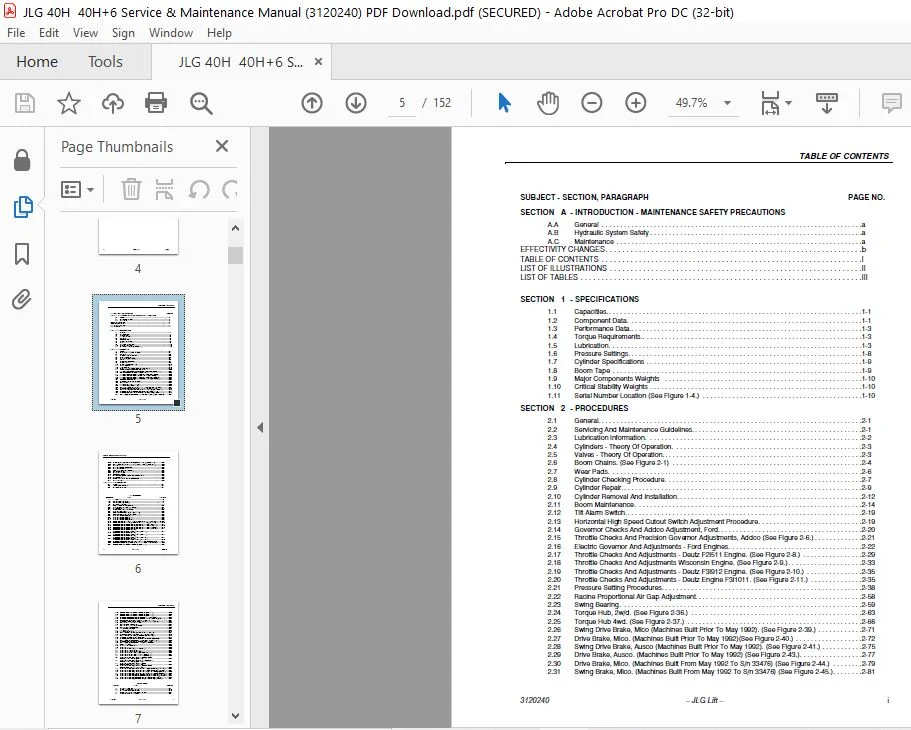This screenshot has height=730, width=911.
Task: Click thumbnails scrollbar up arrow
Action: click(x=235, y=228)
